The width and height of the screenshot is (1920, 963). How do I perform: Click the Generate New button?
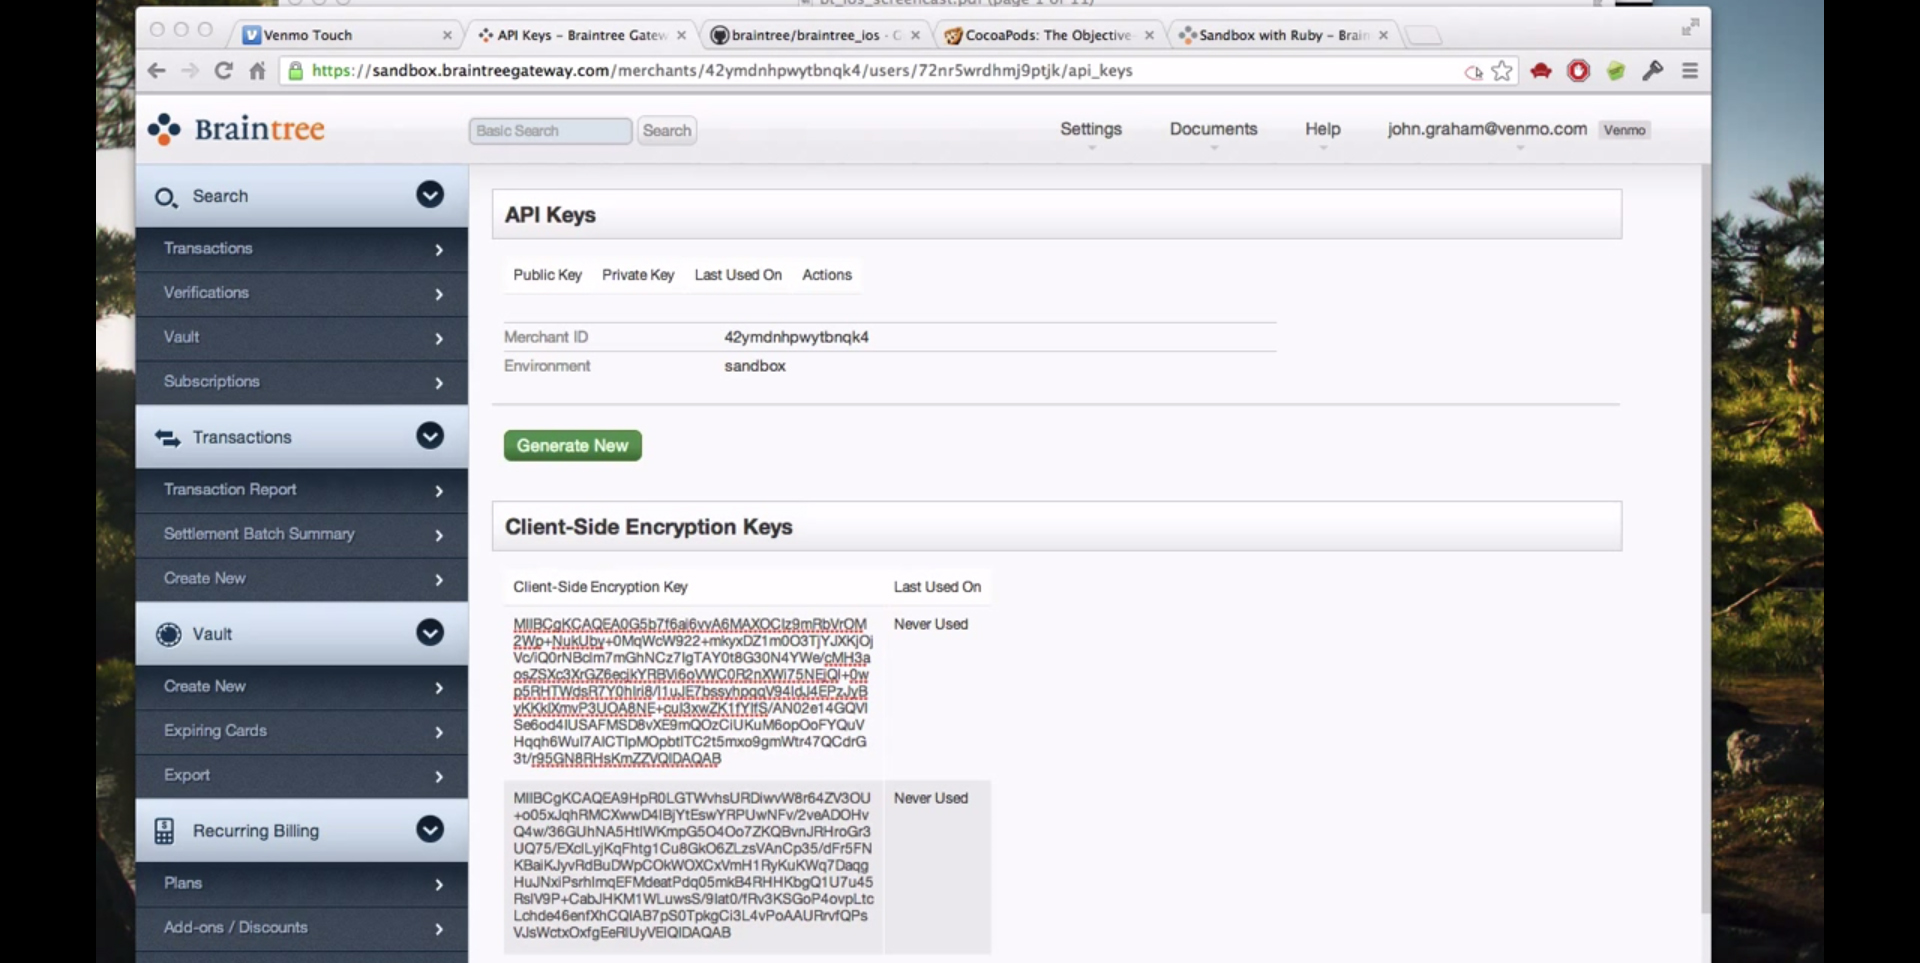pos(573,446)
